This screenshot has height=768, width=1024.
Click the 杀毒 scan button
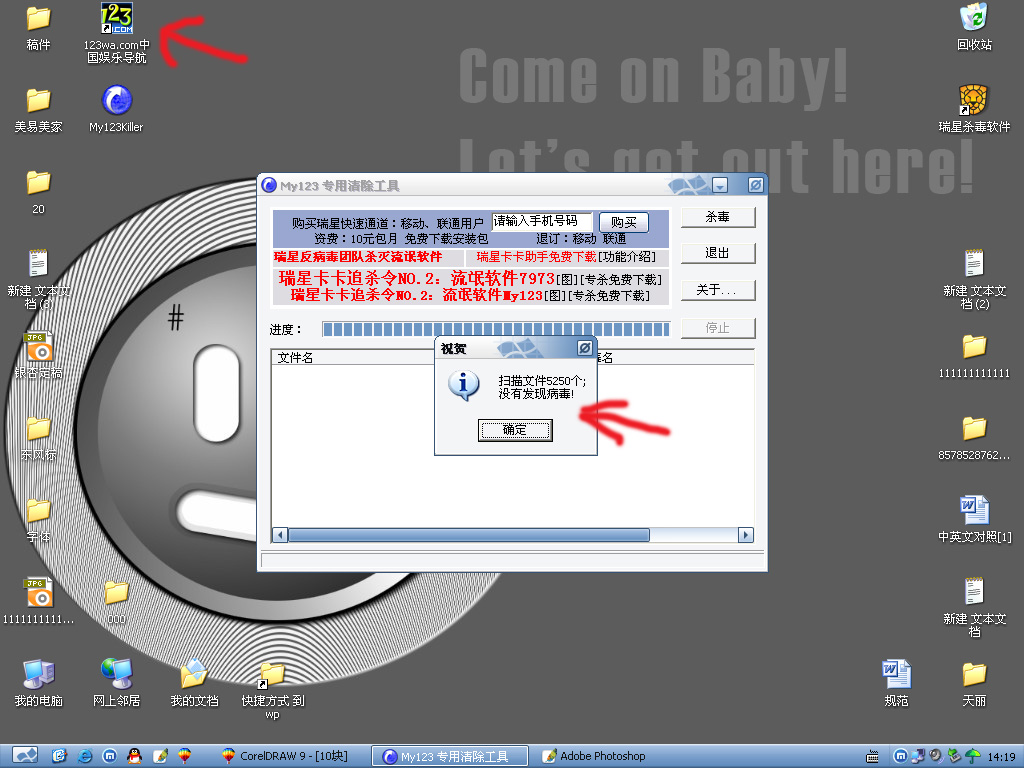click(718, 217)
